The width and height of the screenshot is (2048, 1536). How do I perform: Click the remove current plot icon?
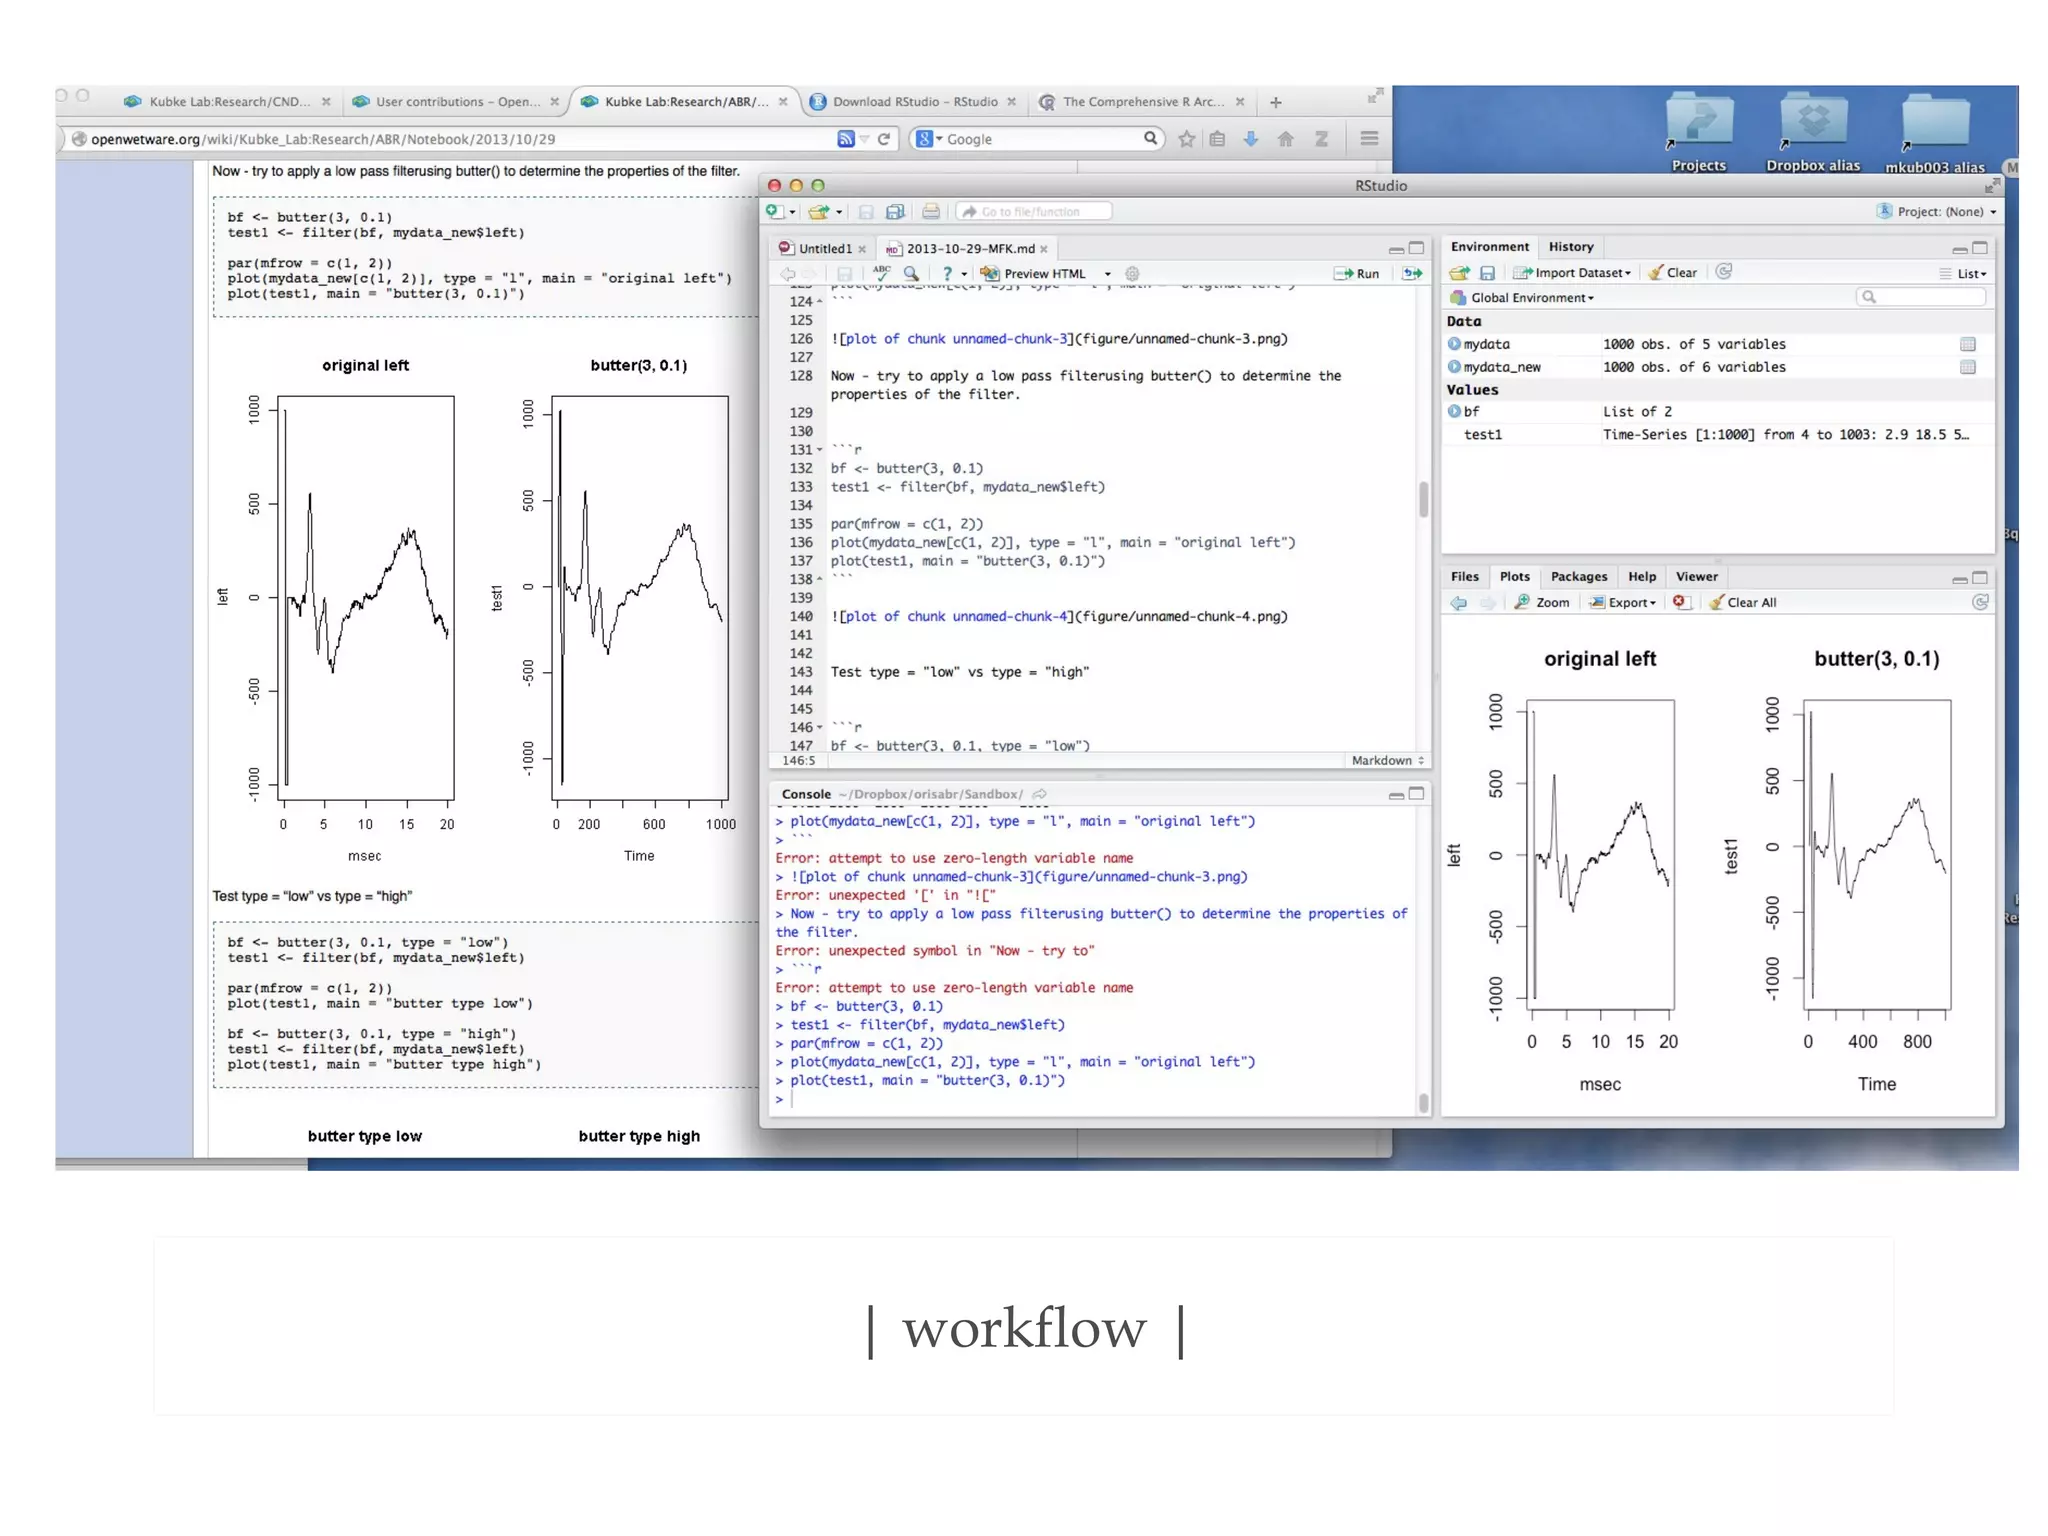(1680, 602)
